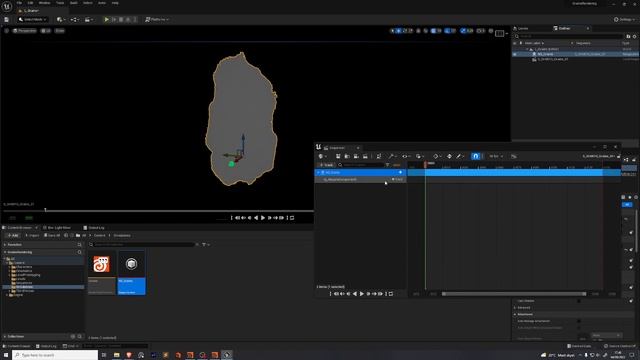Add track to the component sub-track
Screen dimensions: 640x360
(398, 180)
